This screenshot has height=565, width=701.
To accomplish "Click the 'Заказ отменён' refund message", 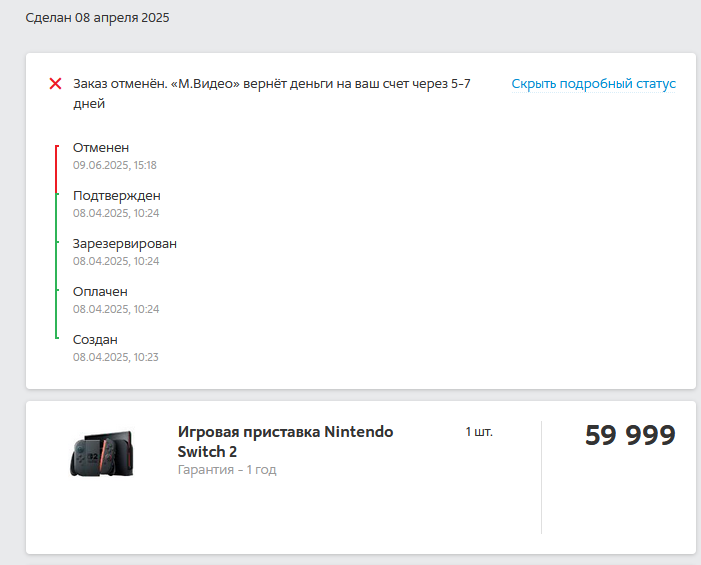I will [x=272, y=93].
